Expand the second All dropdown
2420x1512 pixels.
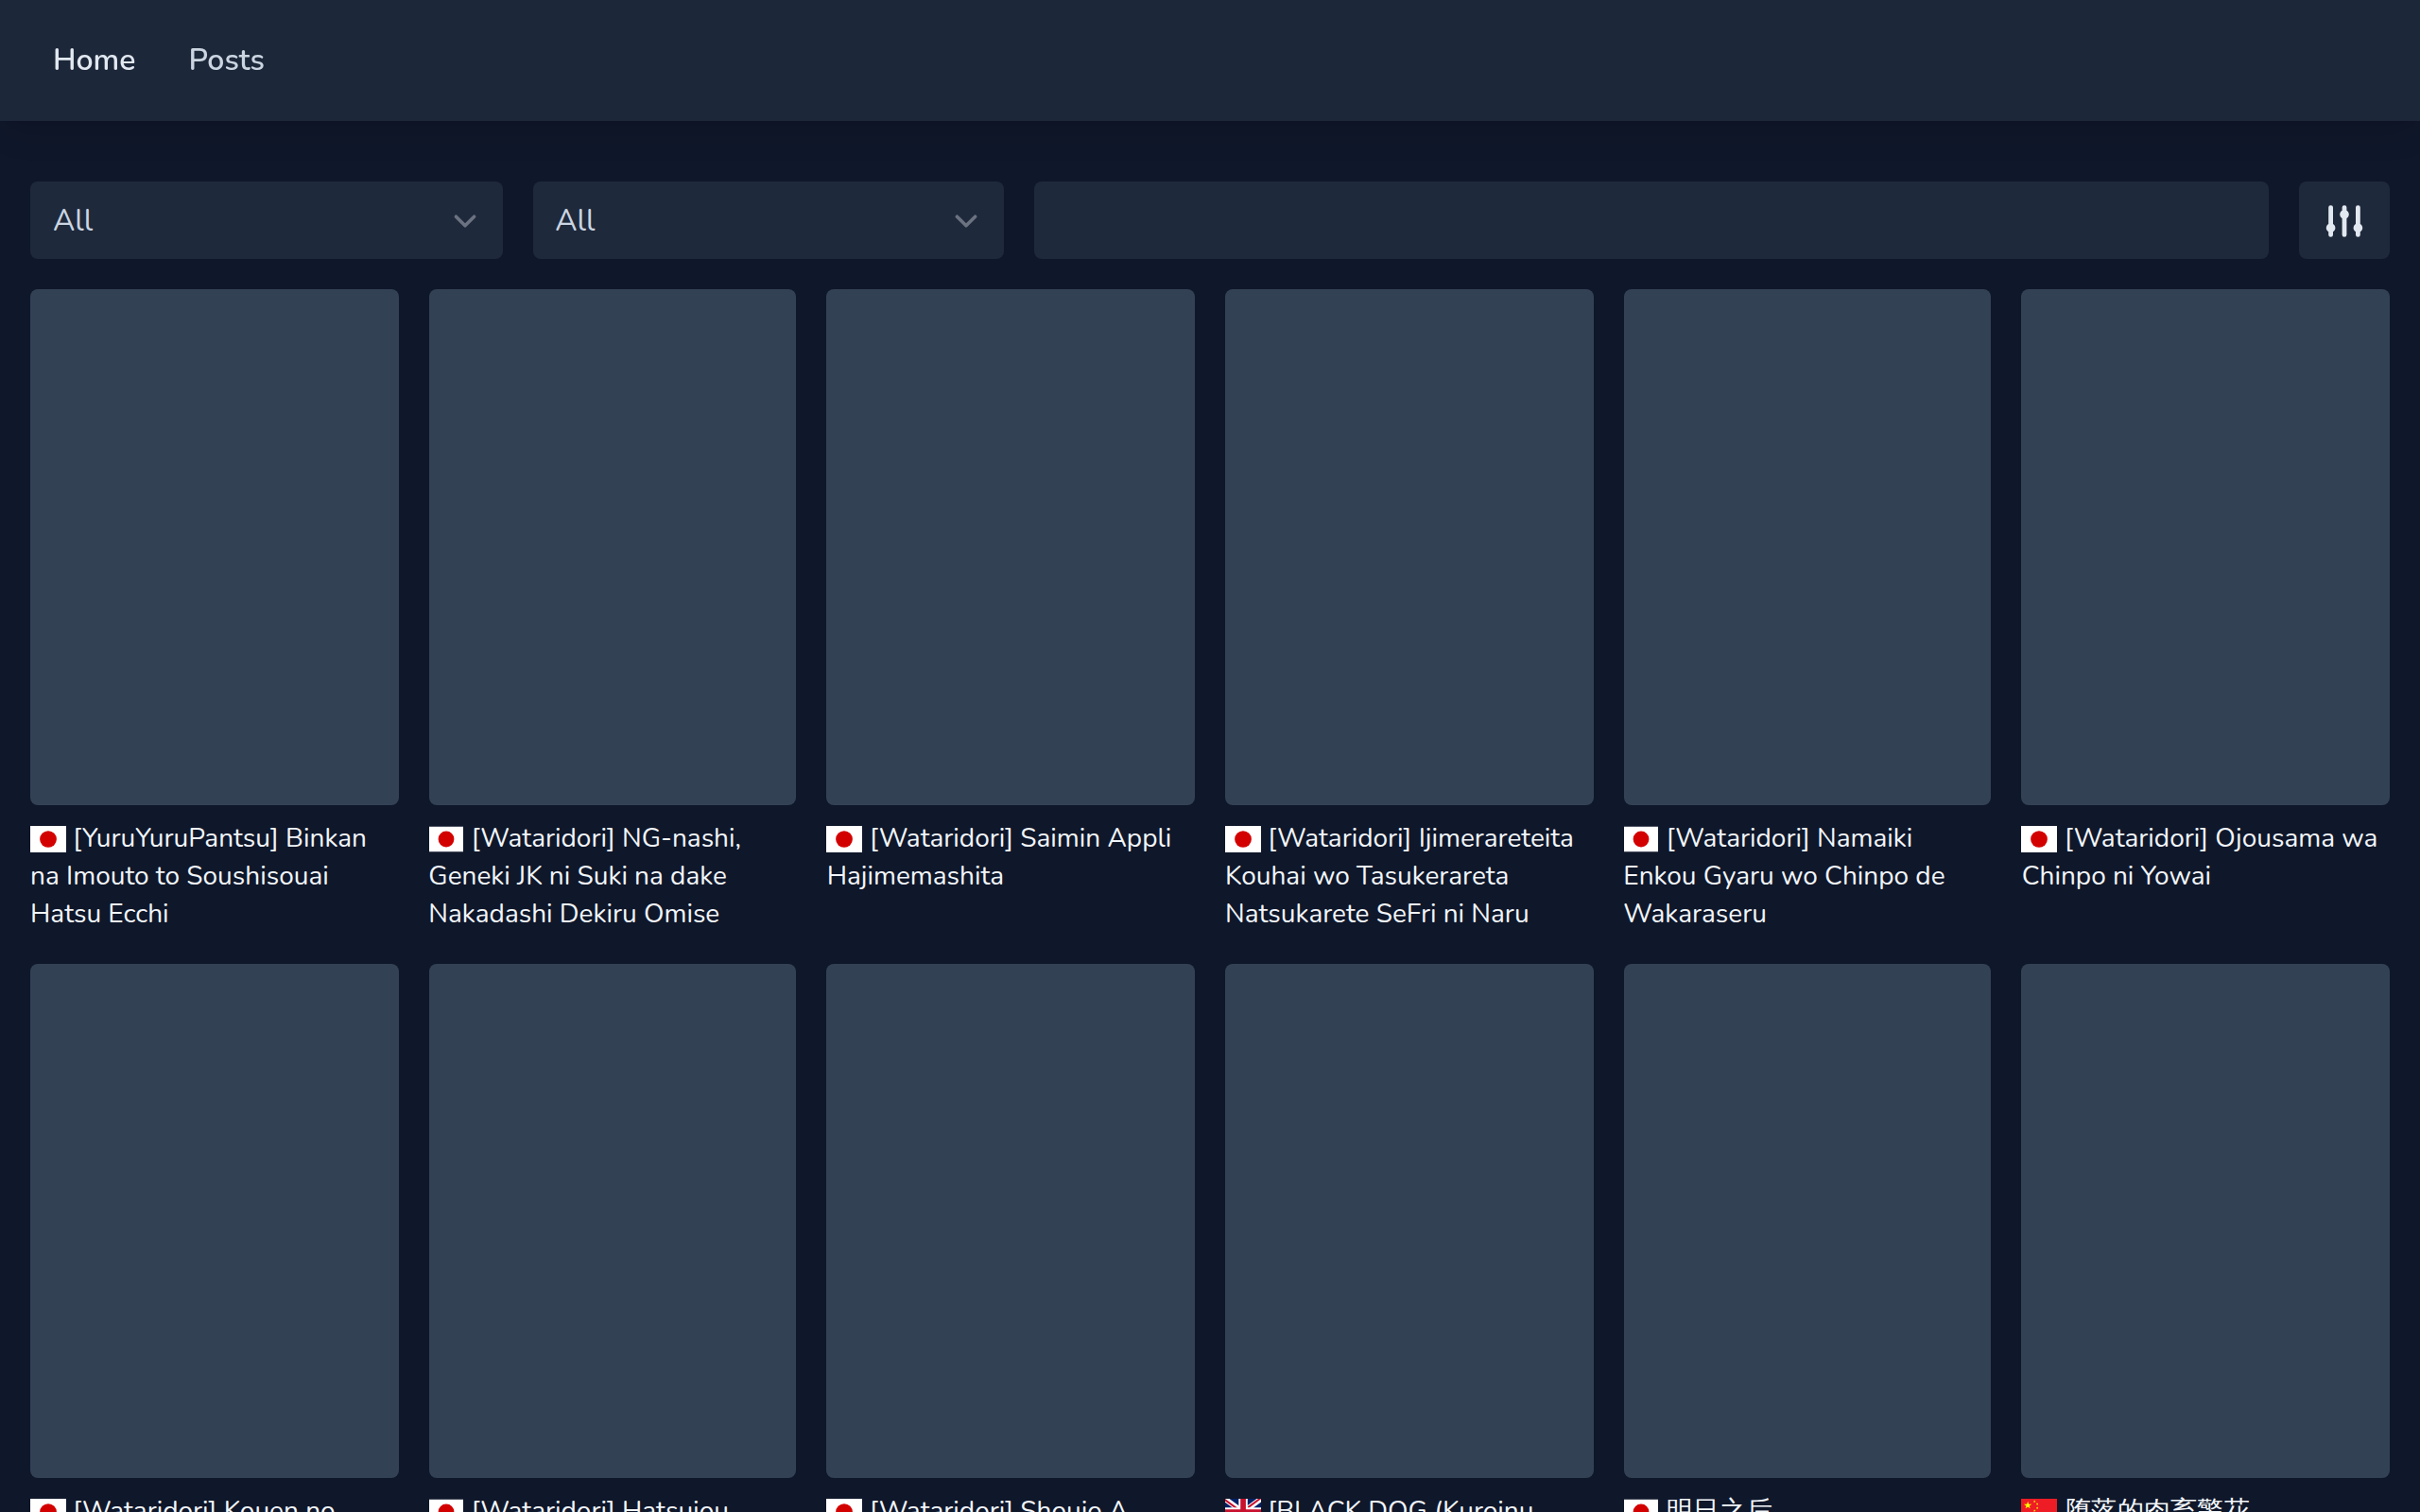pos(767,220)
